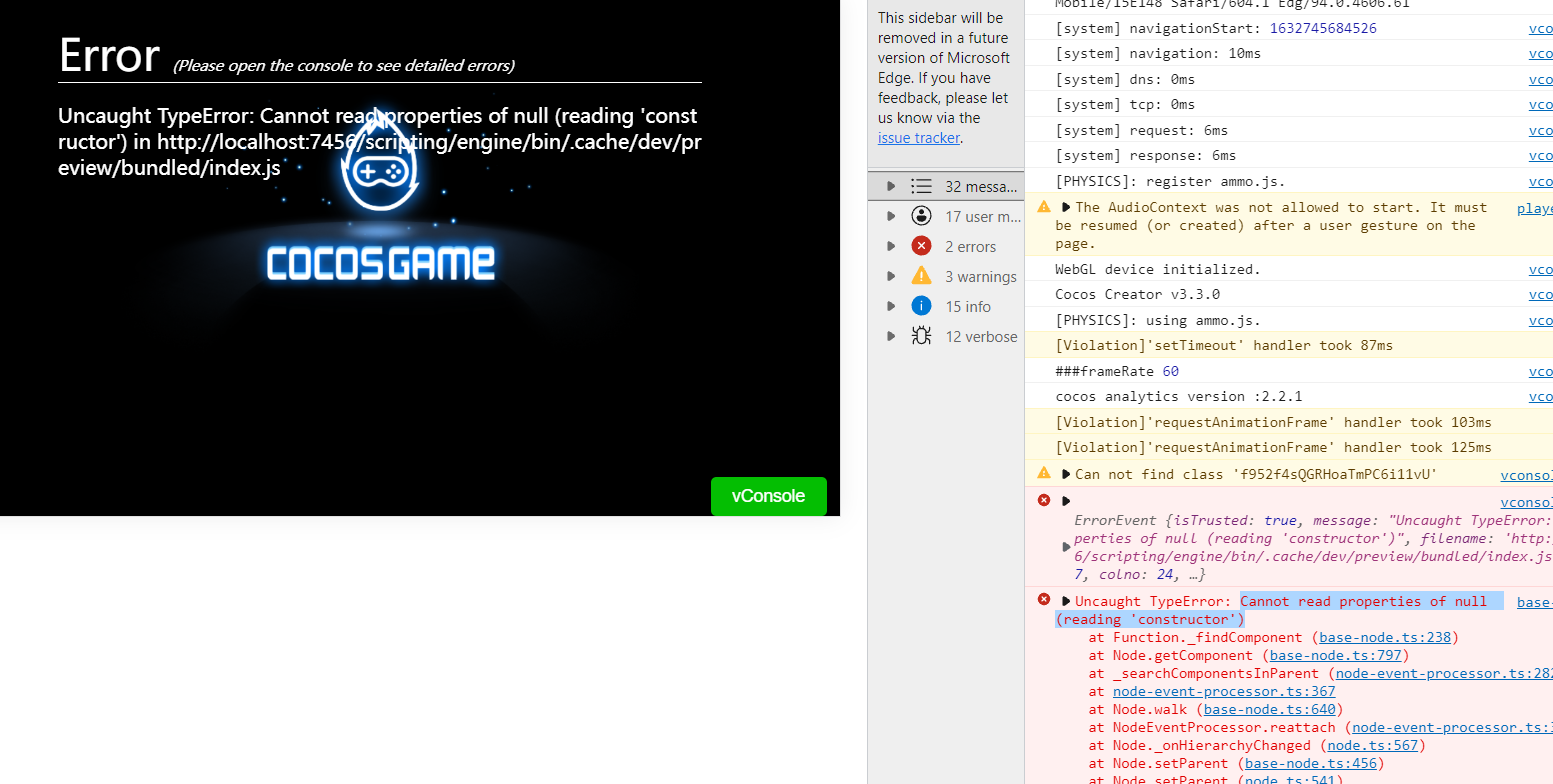
Task: Open the issue tracker link
Action: 918,138
